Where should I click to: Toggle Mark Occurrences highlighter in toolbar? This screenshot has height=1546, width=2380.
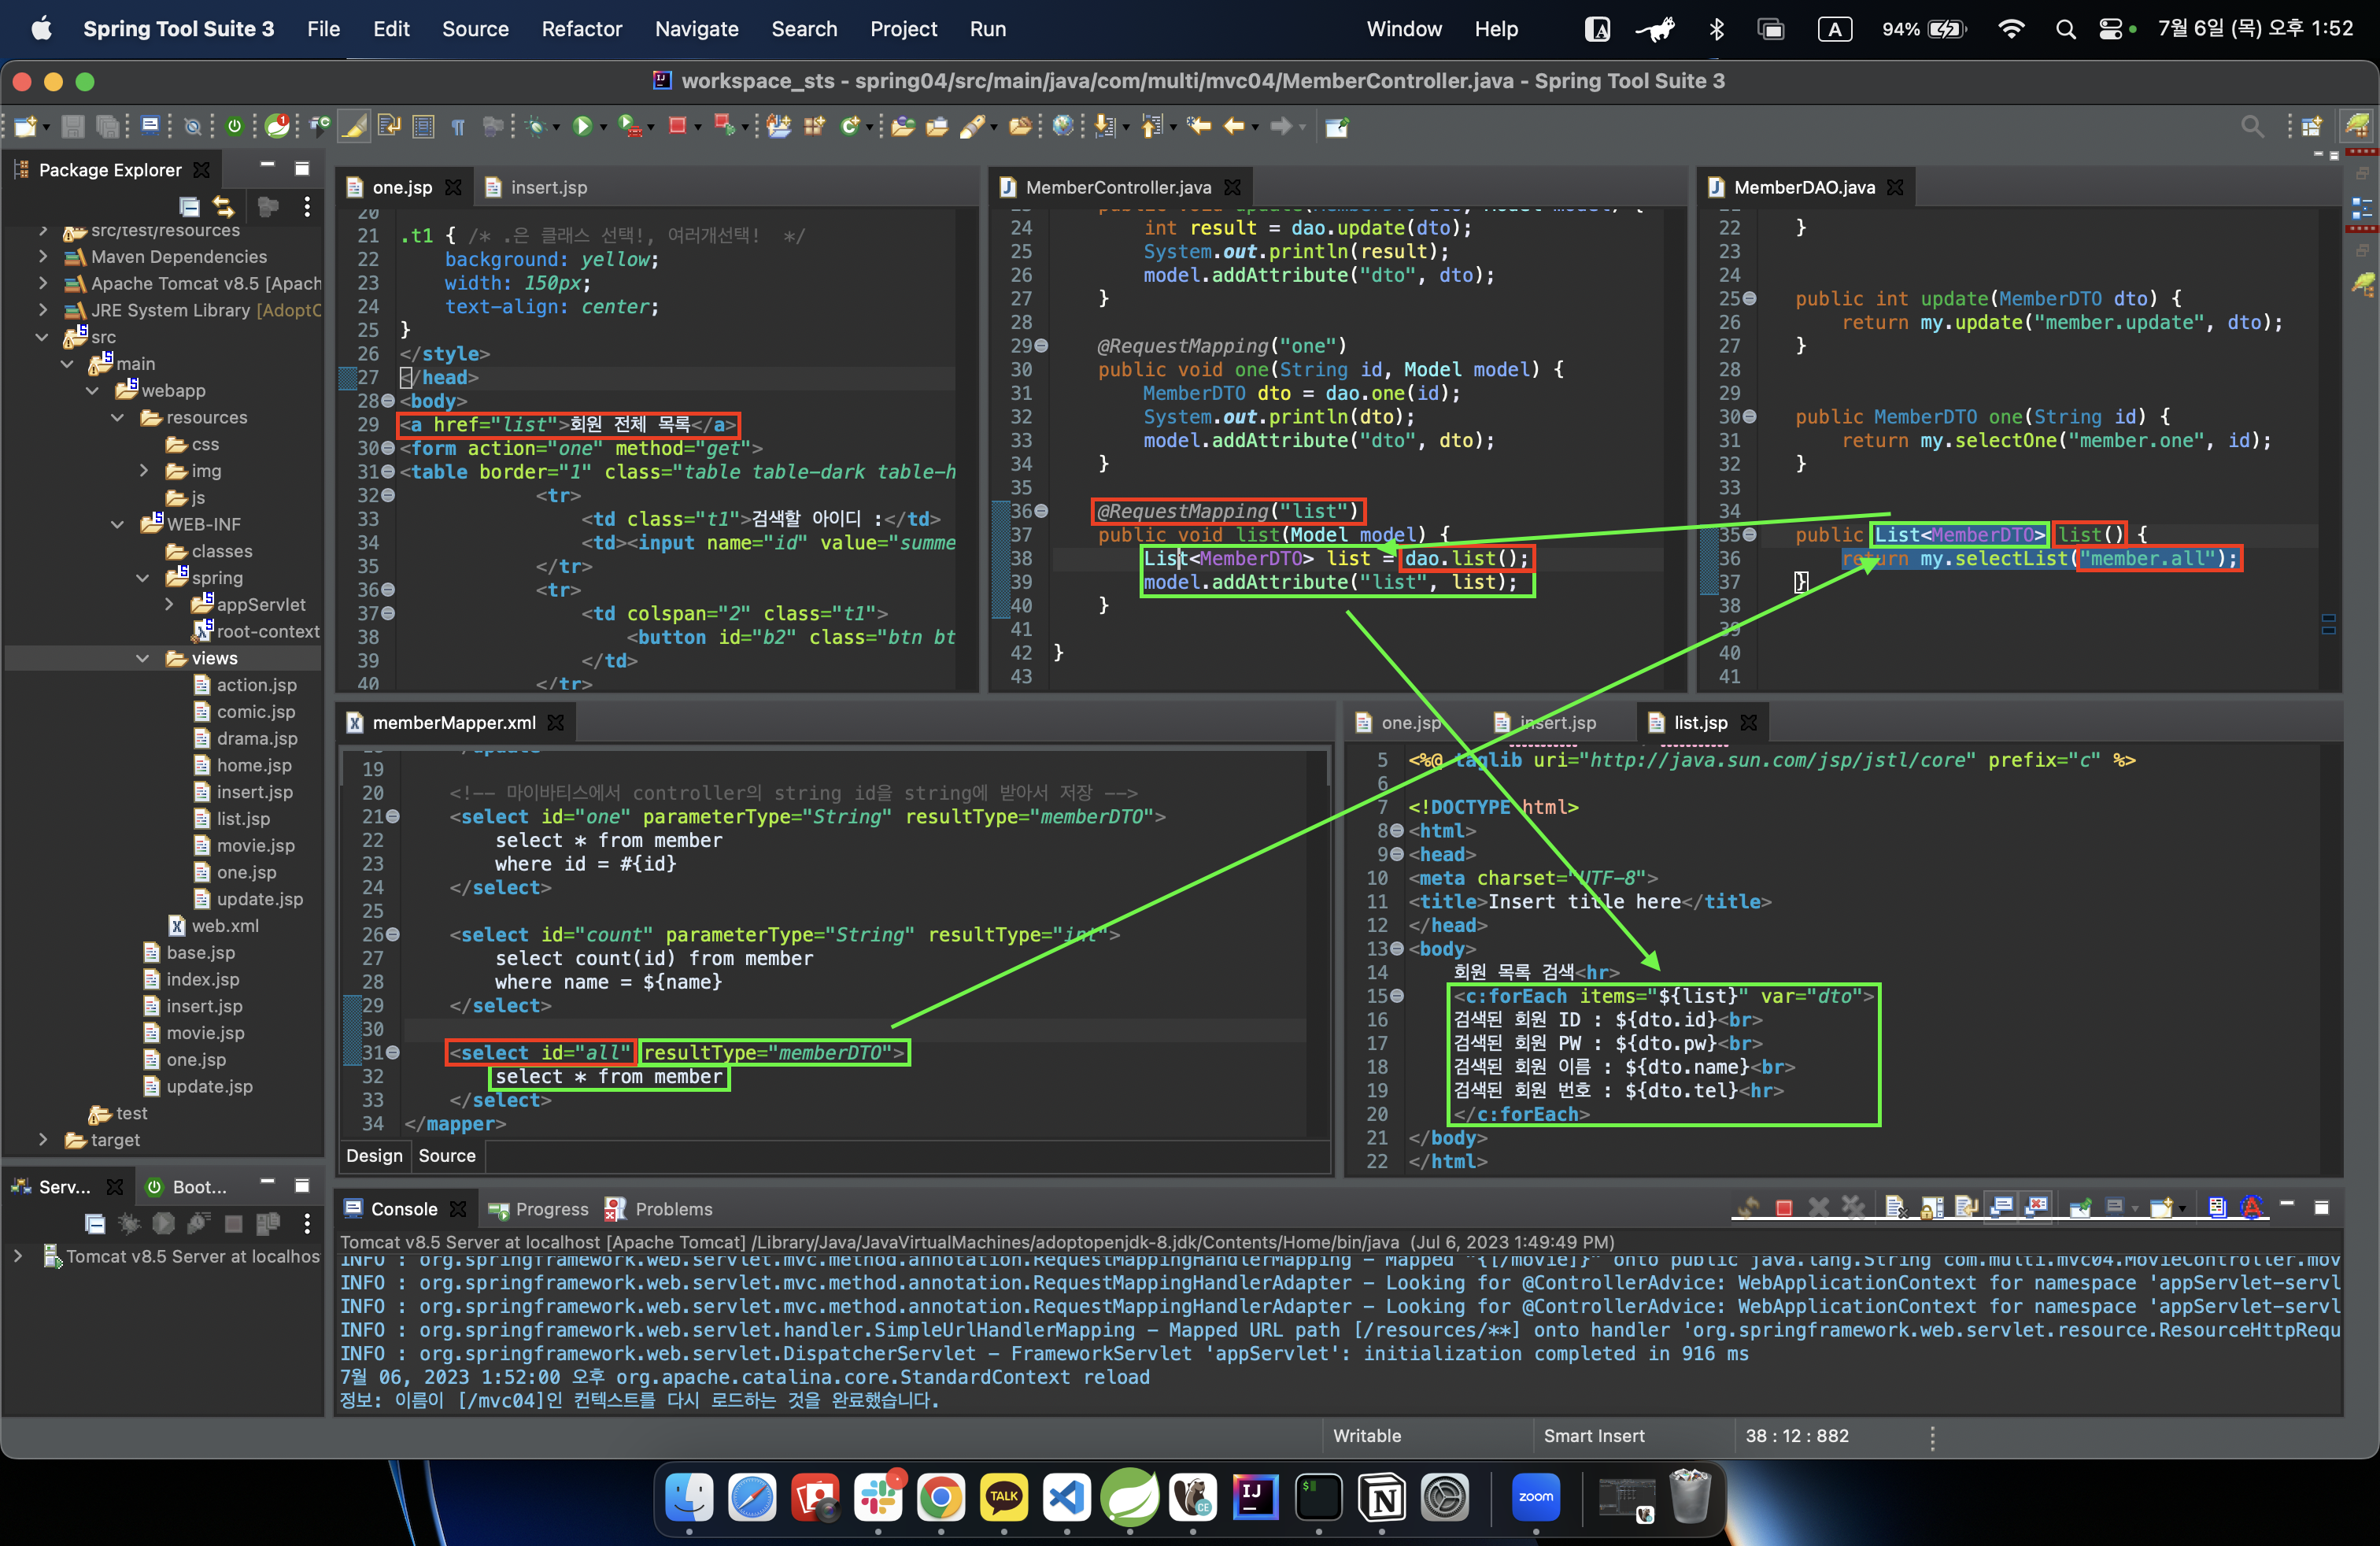click(x=354, y=126)
